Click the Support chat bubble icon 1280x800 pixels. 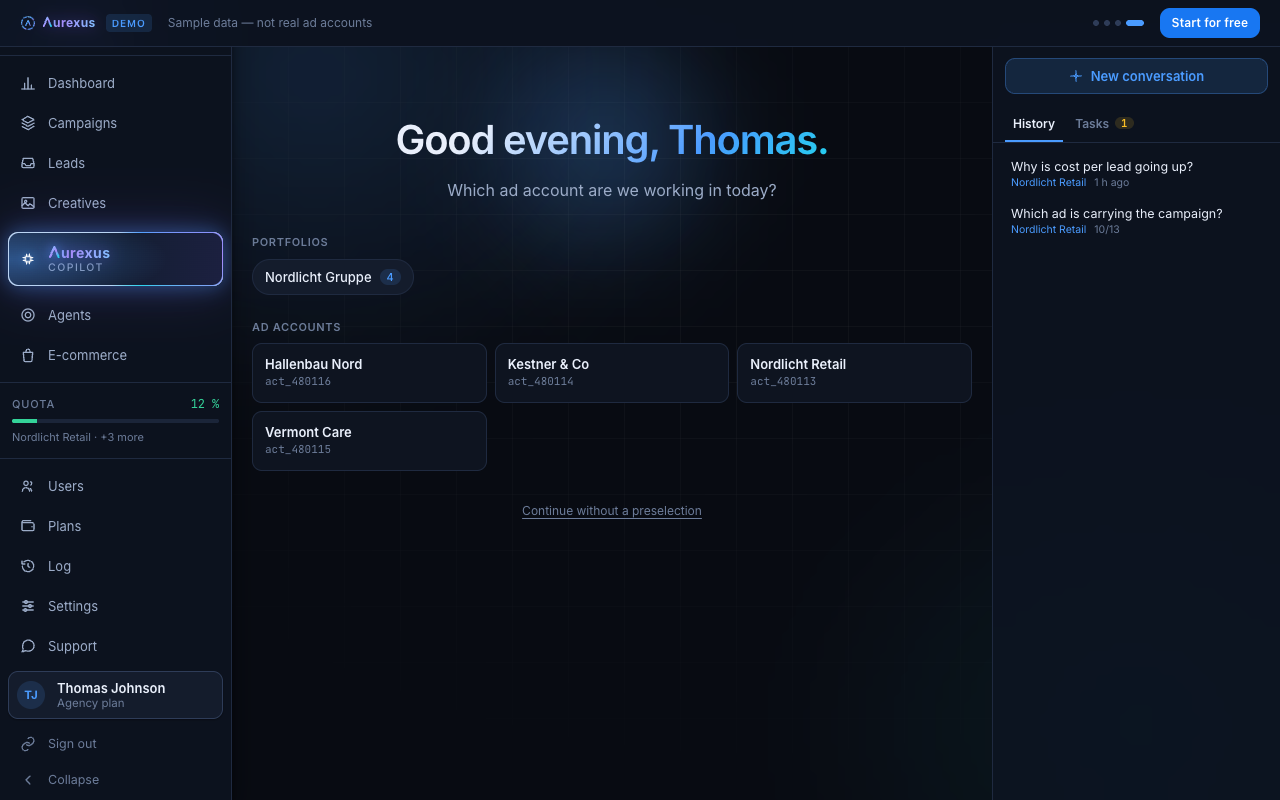tap(28, 646)
